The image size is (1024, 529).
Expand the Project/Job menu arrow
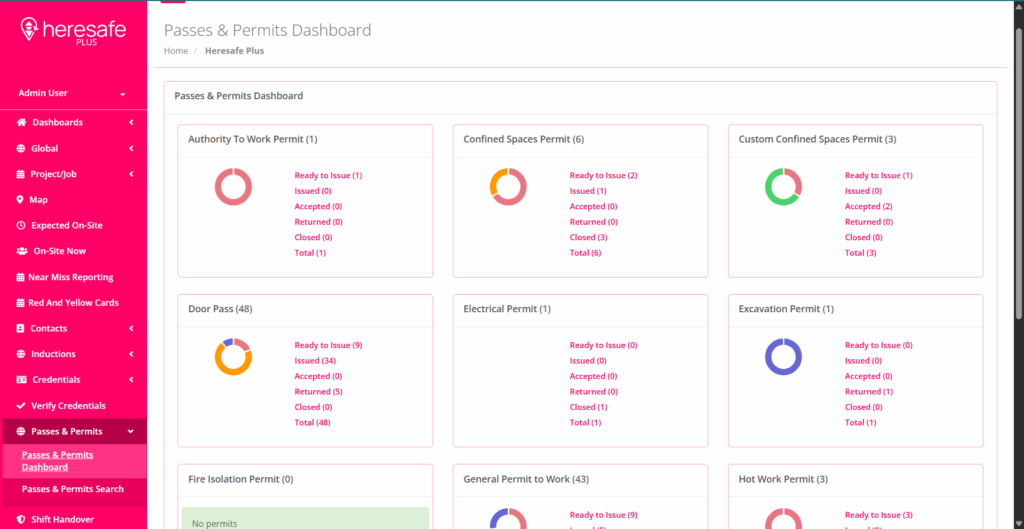pos(131,174)
